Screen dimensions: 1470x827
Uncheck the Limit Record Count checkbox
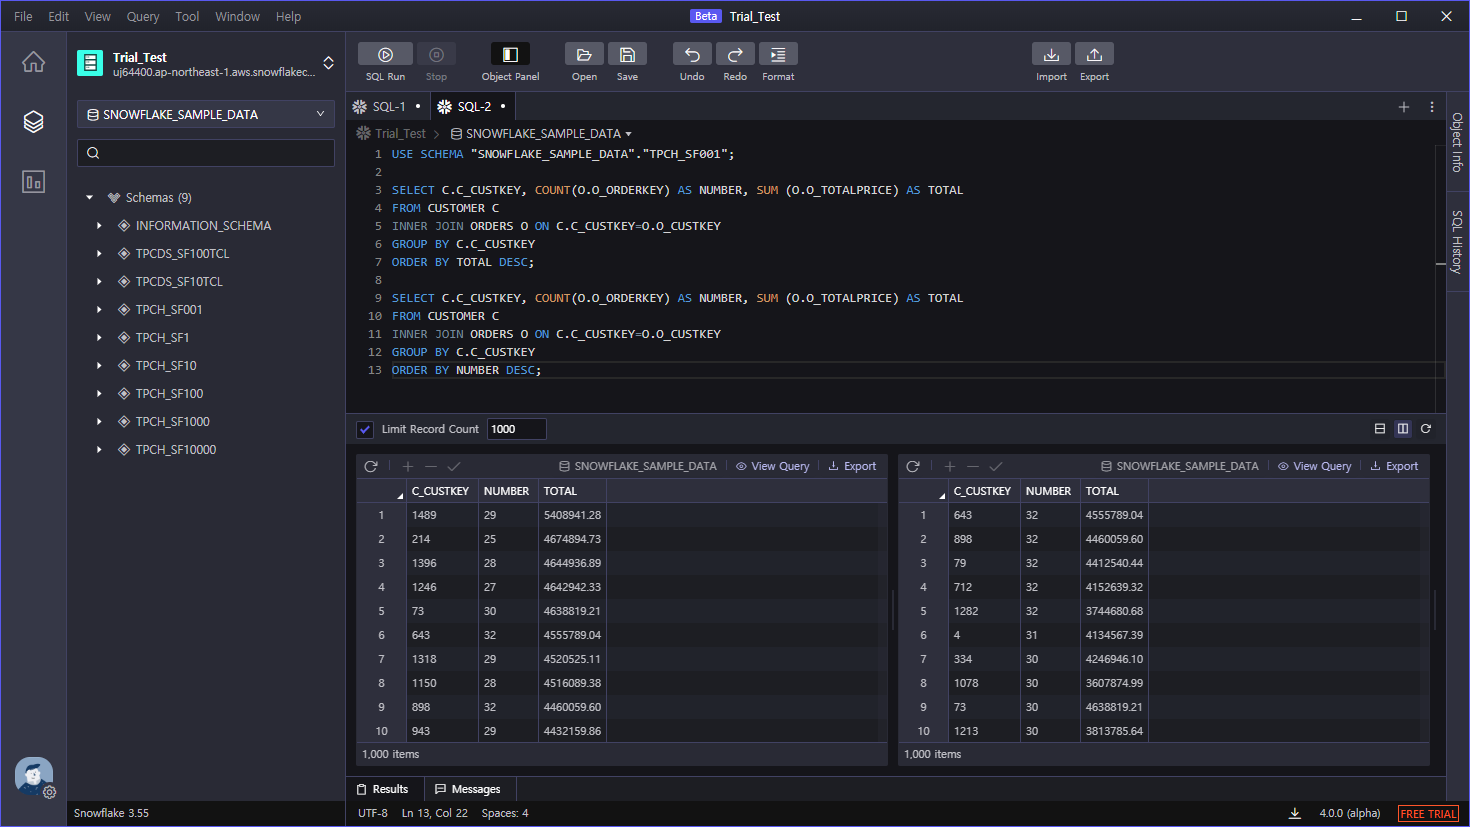point(364,428)
